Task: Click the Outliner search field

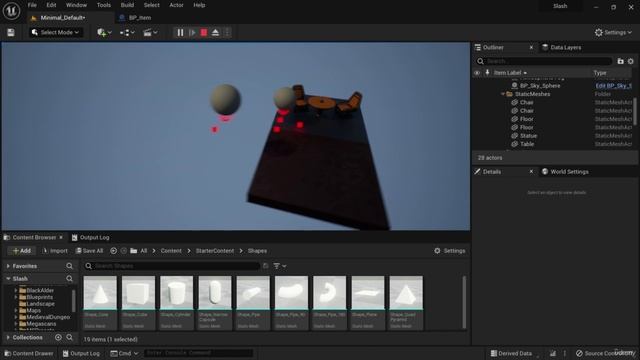Action: 544,61
